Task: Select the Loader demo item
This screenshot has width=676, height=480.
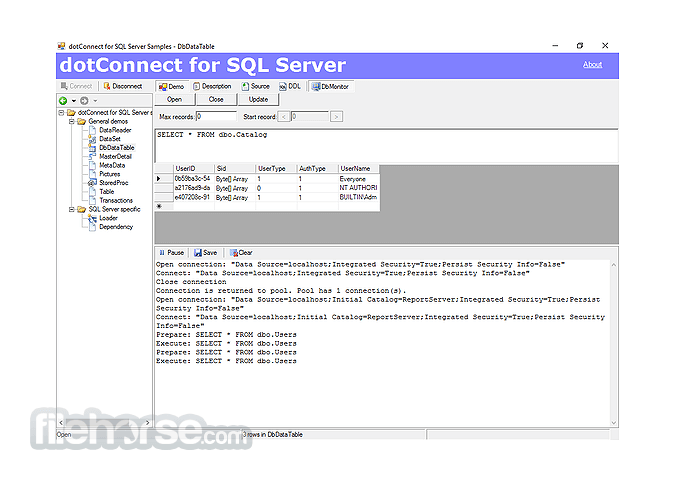Action: [108, 218]
